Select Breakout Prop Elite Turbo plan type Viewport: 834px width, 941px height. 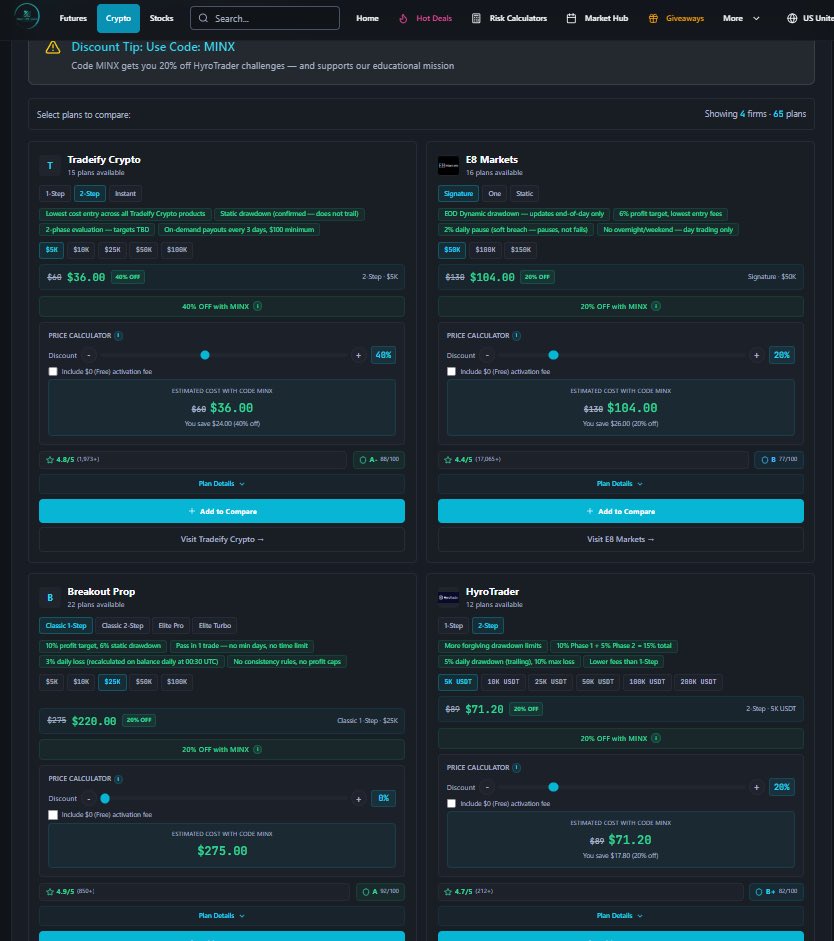click(x=215, y=626)
